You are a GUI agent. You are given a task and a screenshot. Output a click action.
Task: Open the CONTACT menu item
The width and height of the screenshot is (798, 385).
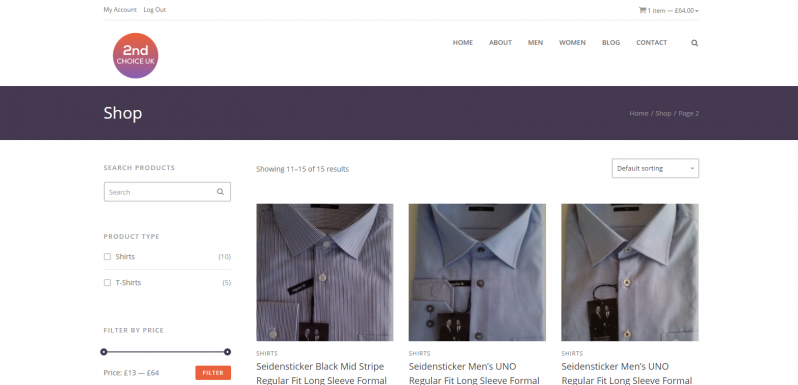pos(651,43)
